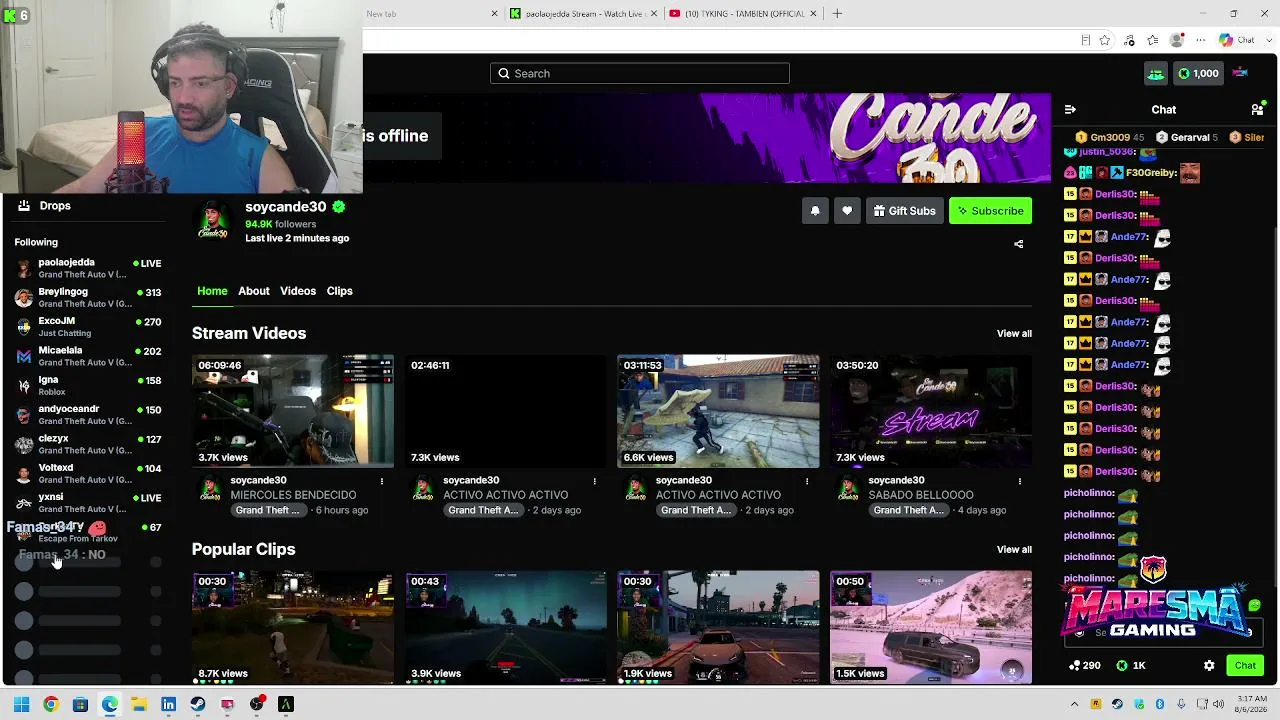The height and width of the screenshot is (720, 1280).
Task: Click the green Chat send button
Action: click(1245, 666)
